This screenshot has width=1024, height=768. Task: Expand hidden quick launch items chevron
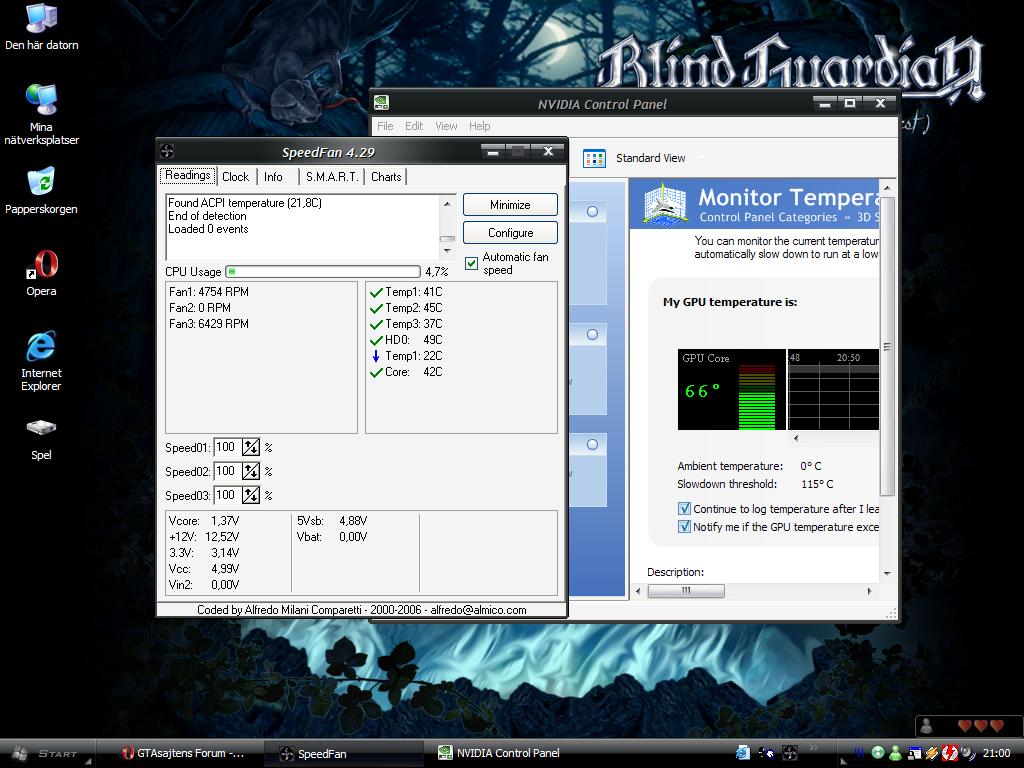point(813,748)
